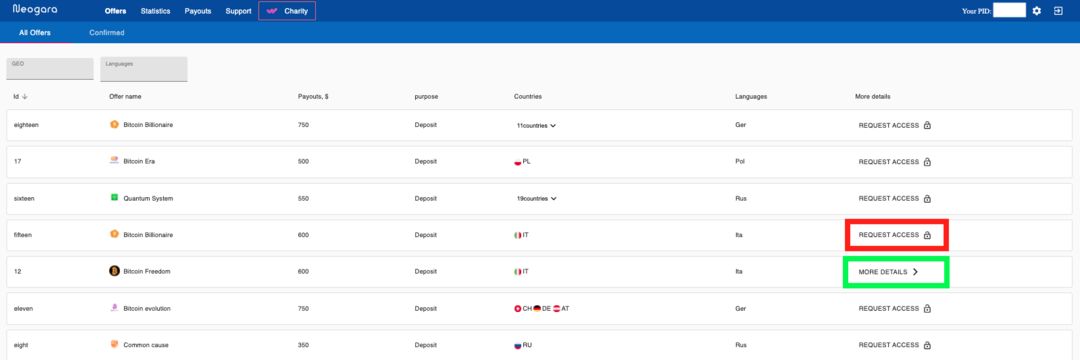Screen dimensions: 1080x360
Task: Click the Bitcoin Freedom coin icon
Action: (114, 271)
